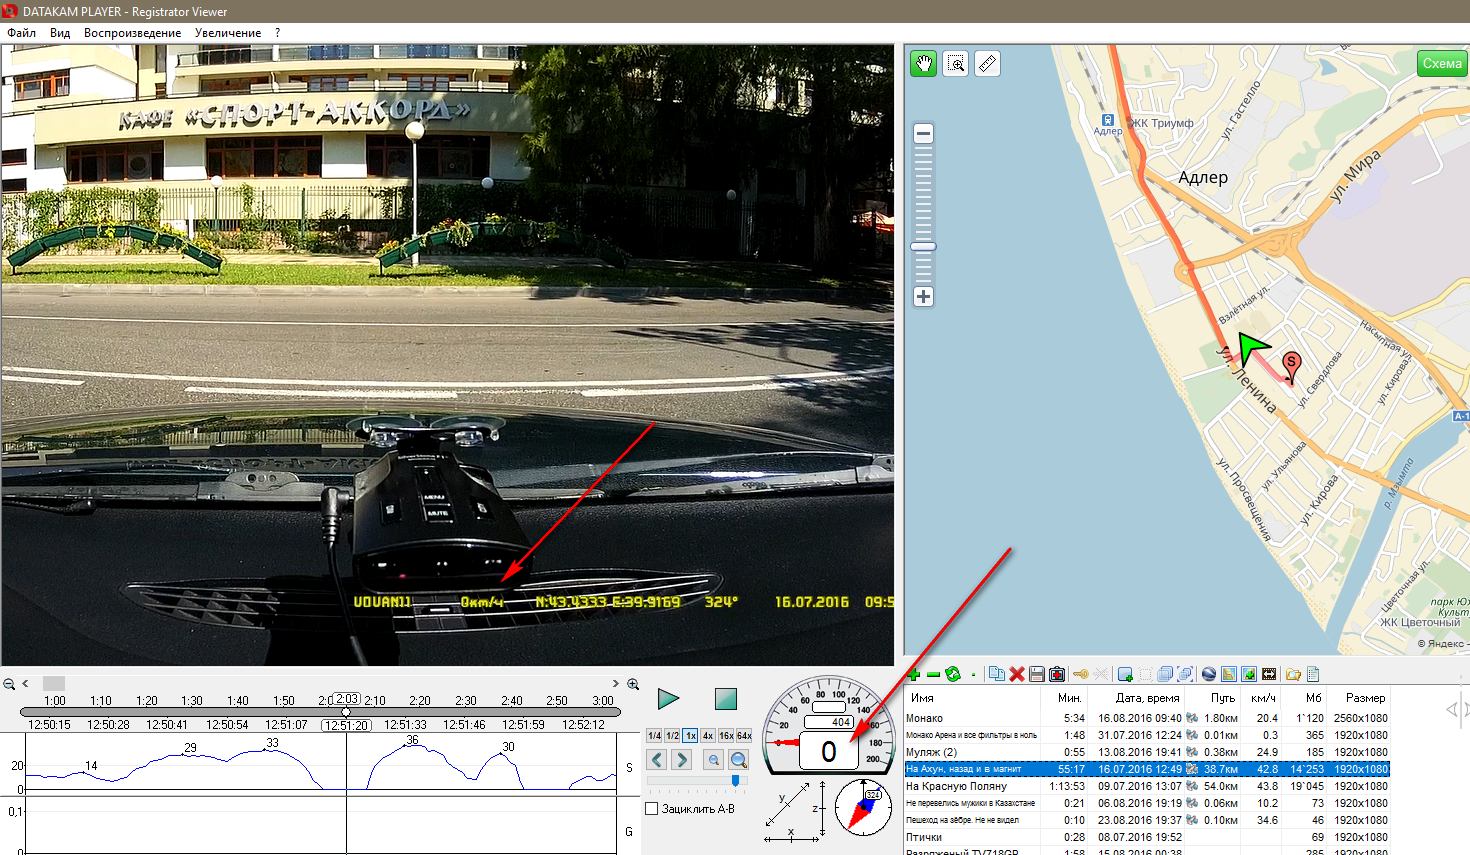Screen dimensions: 1470x855
Task: Click the green refresh list icon
Action: click(x=953, y=675)
